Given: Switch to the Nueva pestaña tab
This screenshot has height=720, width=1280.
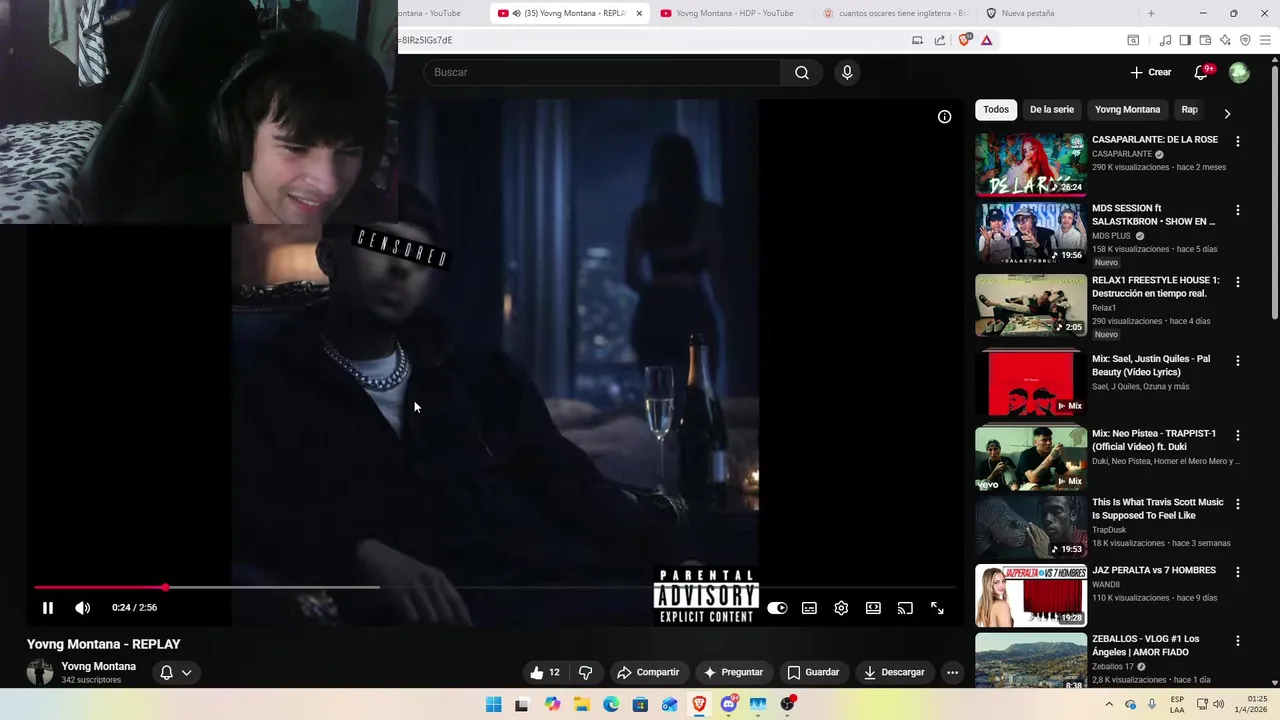Looking at the screenshot, I should (1030, 13).
